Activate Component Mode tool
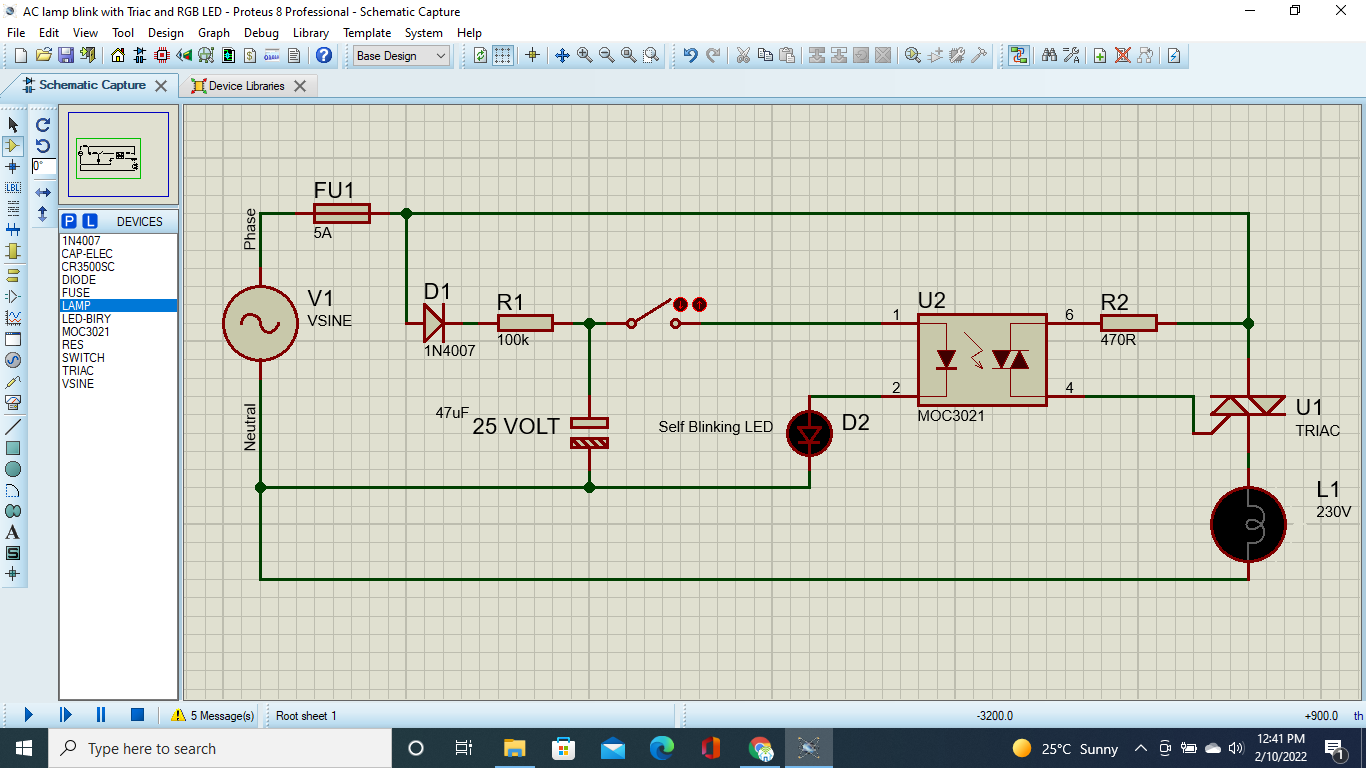 click(13, 146)
